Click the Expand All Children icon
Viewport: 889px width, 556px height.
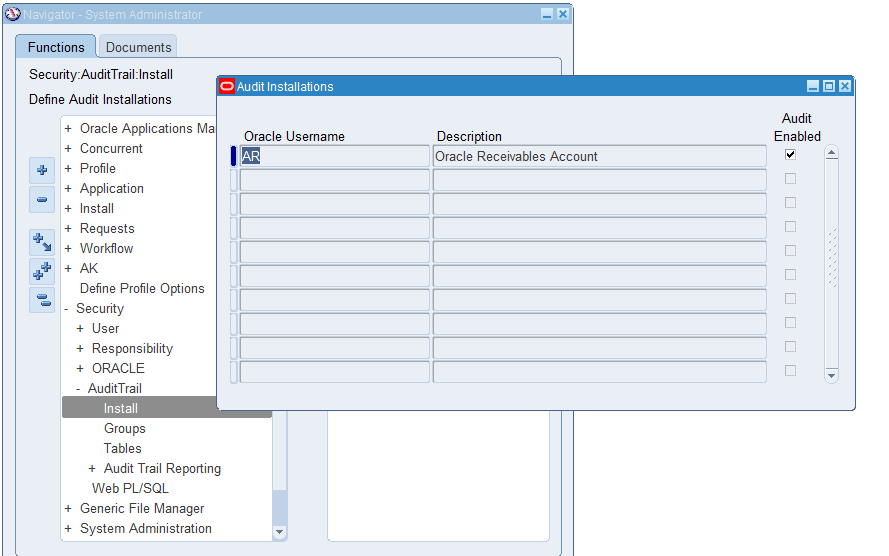[42, 242]
